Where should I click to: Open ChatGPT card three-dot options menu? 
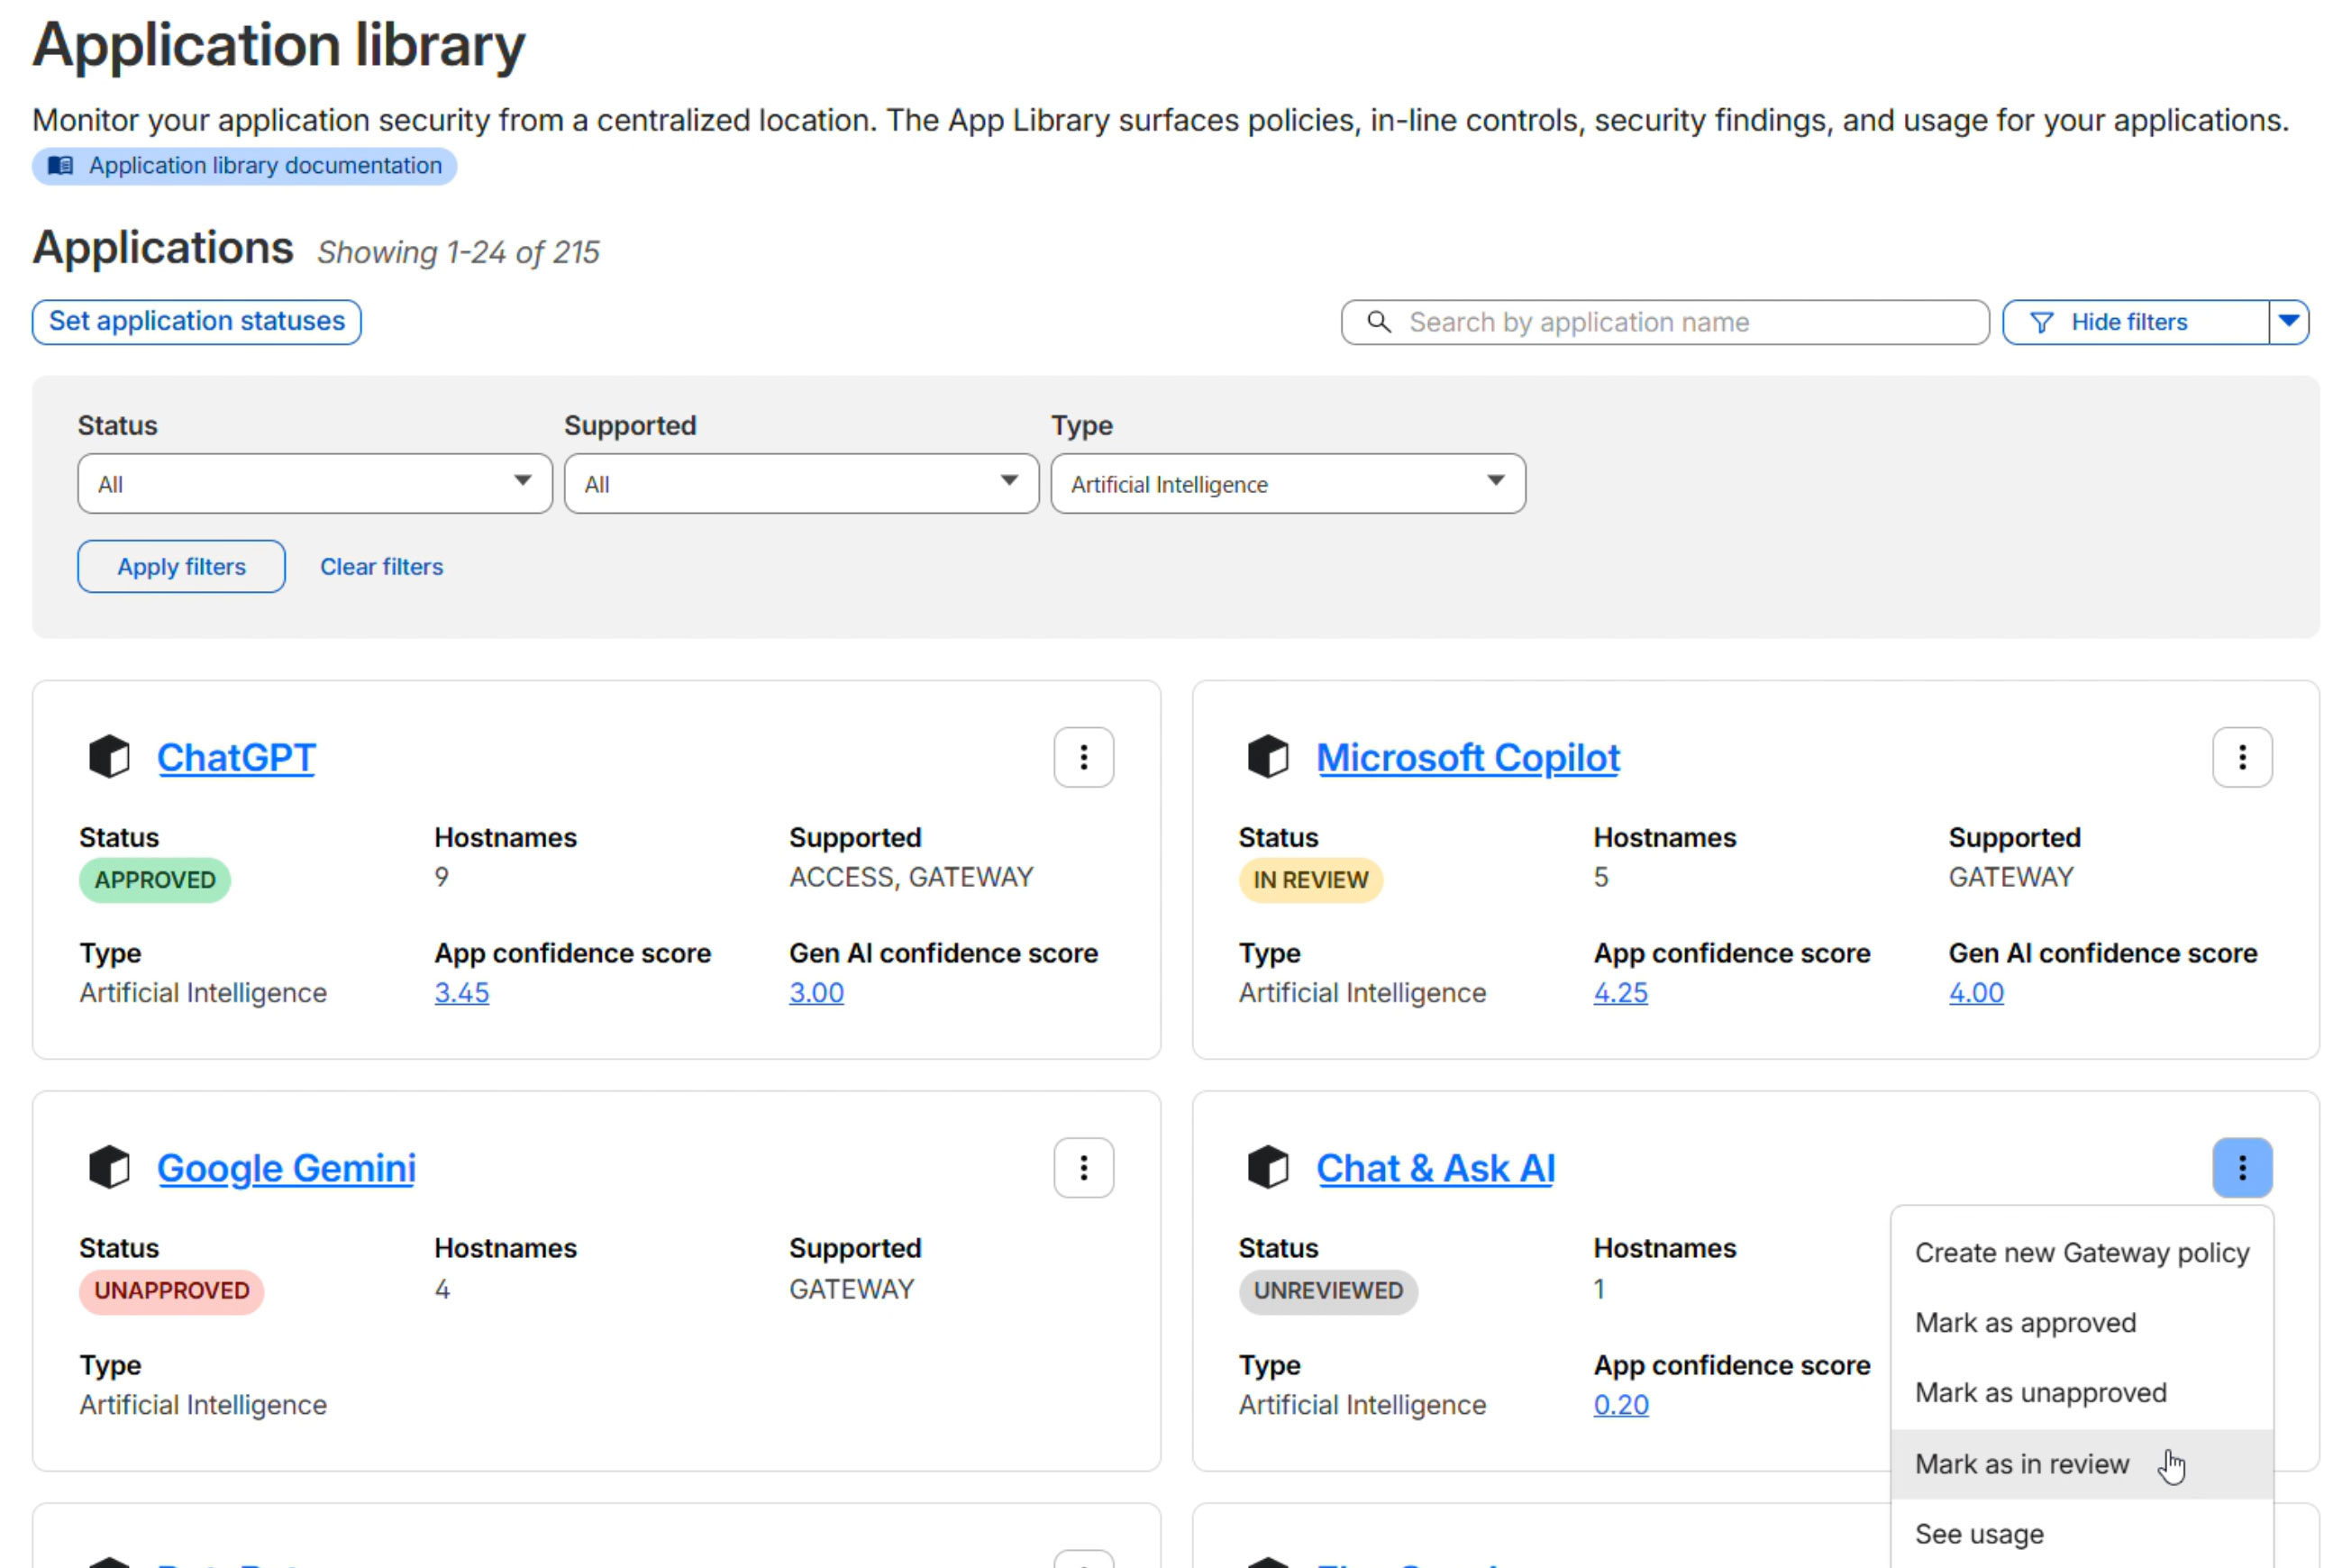pos(1083,757)
